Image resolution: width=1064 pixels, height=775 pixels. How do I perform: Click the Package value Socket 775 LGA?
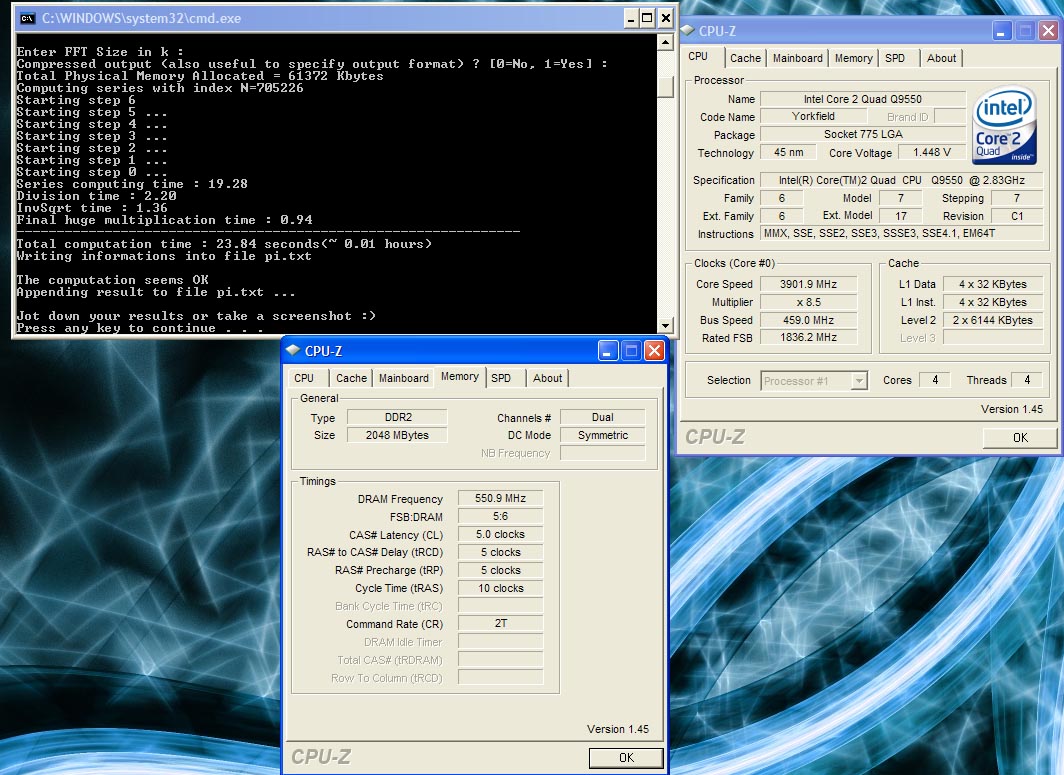point(862,134)
